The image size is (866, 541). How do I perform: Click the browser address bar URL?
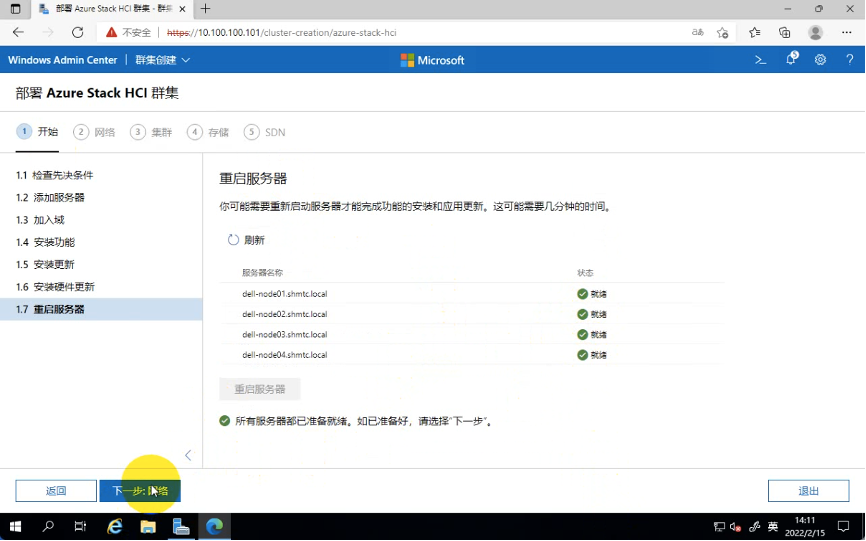[282, 33]
